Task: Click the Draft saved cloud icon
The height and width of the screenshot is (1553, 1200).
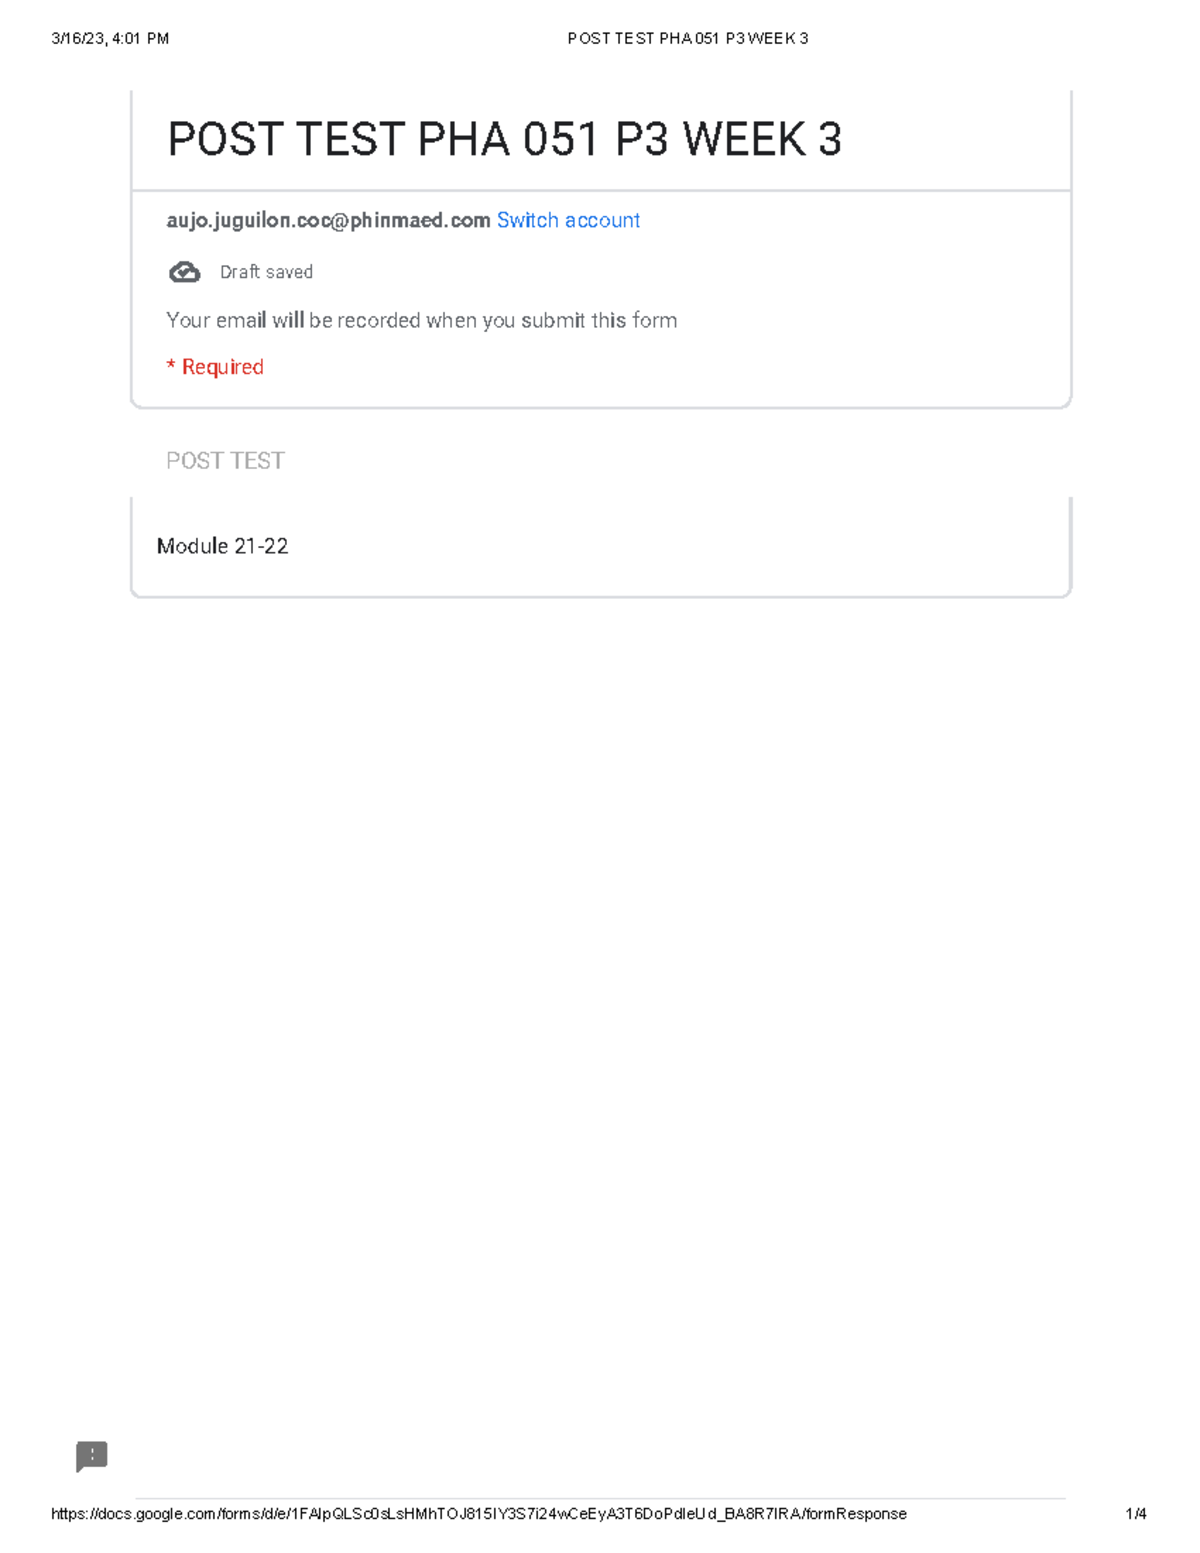Action: pyautogui.click(x=184, y=272)
